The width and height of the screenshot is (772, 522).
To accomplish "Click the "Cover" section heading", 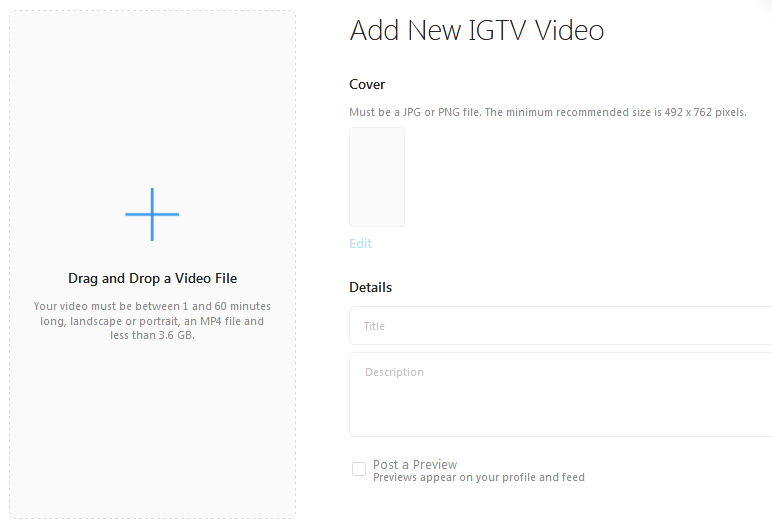I will 367,84.
